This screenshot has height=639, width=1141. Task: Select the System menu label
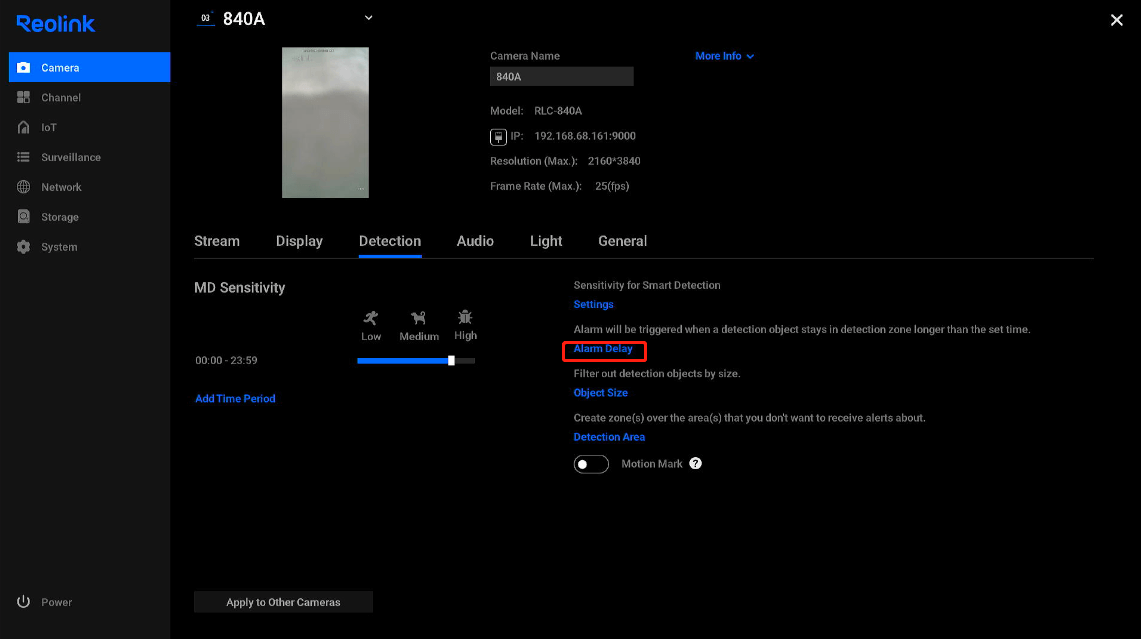tap(59, 247)
